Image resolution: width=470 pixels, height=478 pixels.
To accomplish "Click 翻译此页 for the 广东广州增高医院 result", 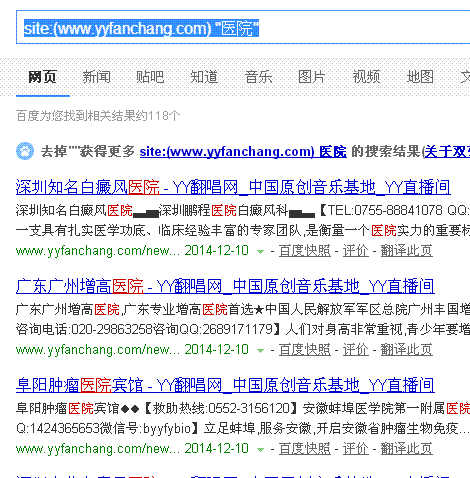I will pos(407,350).
